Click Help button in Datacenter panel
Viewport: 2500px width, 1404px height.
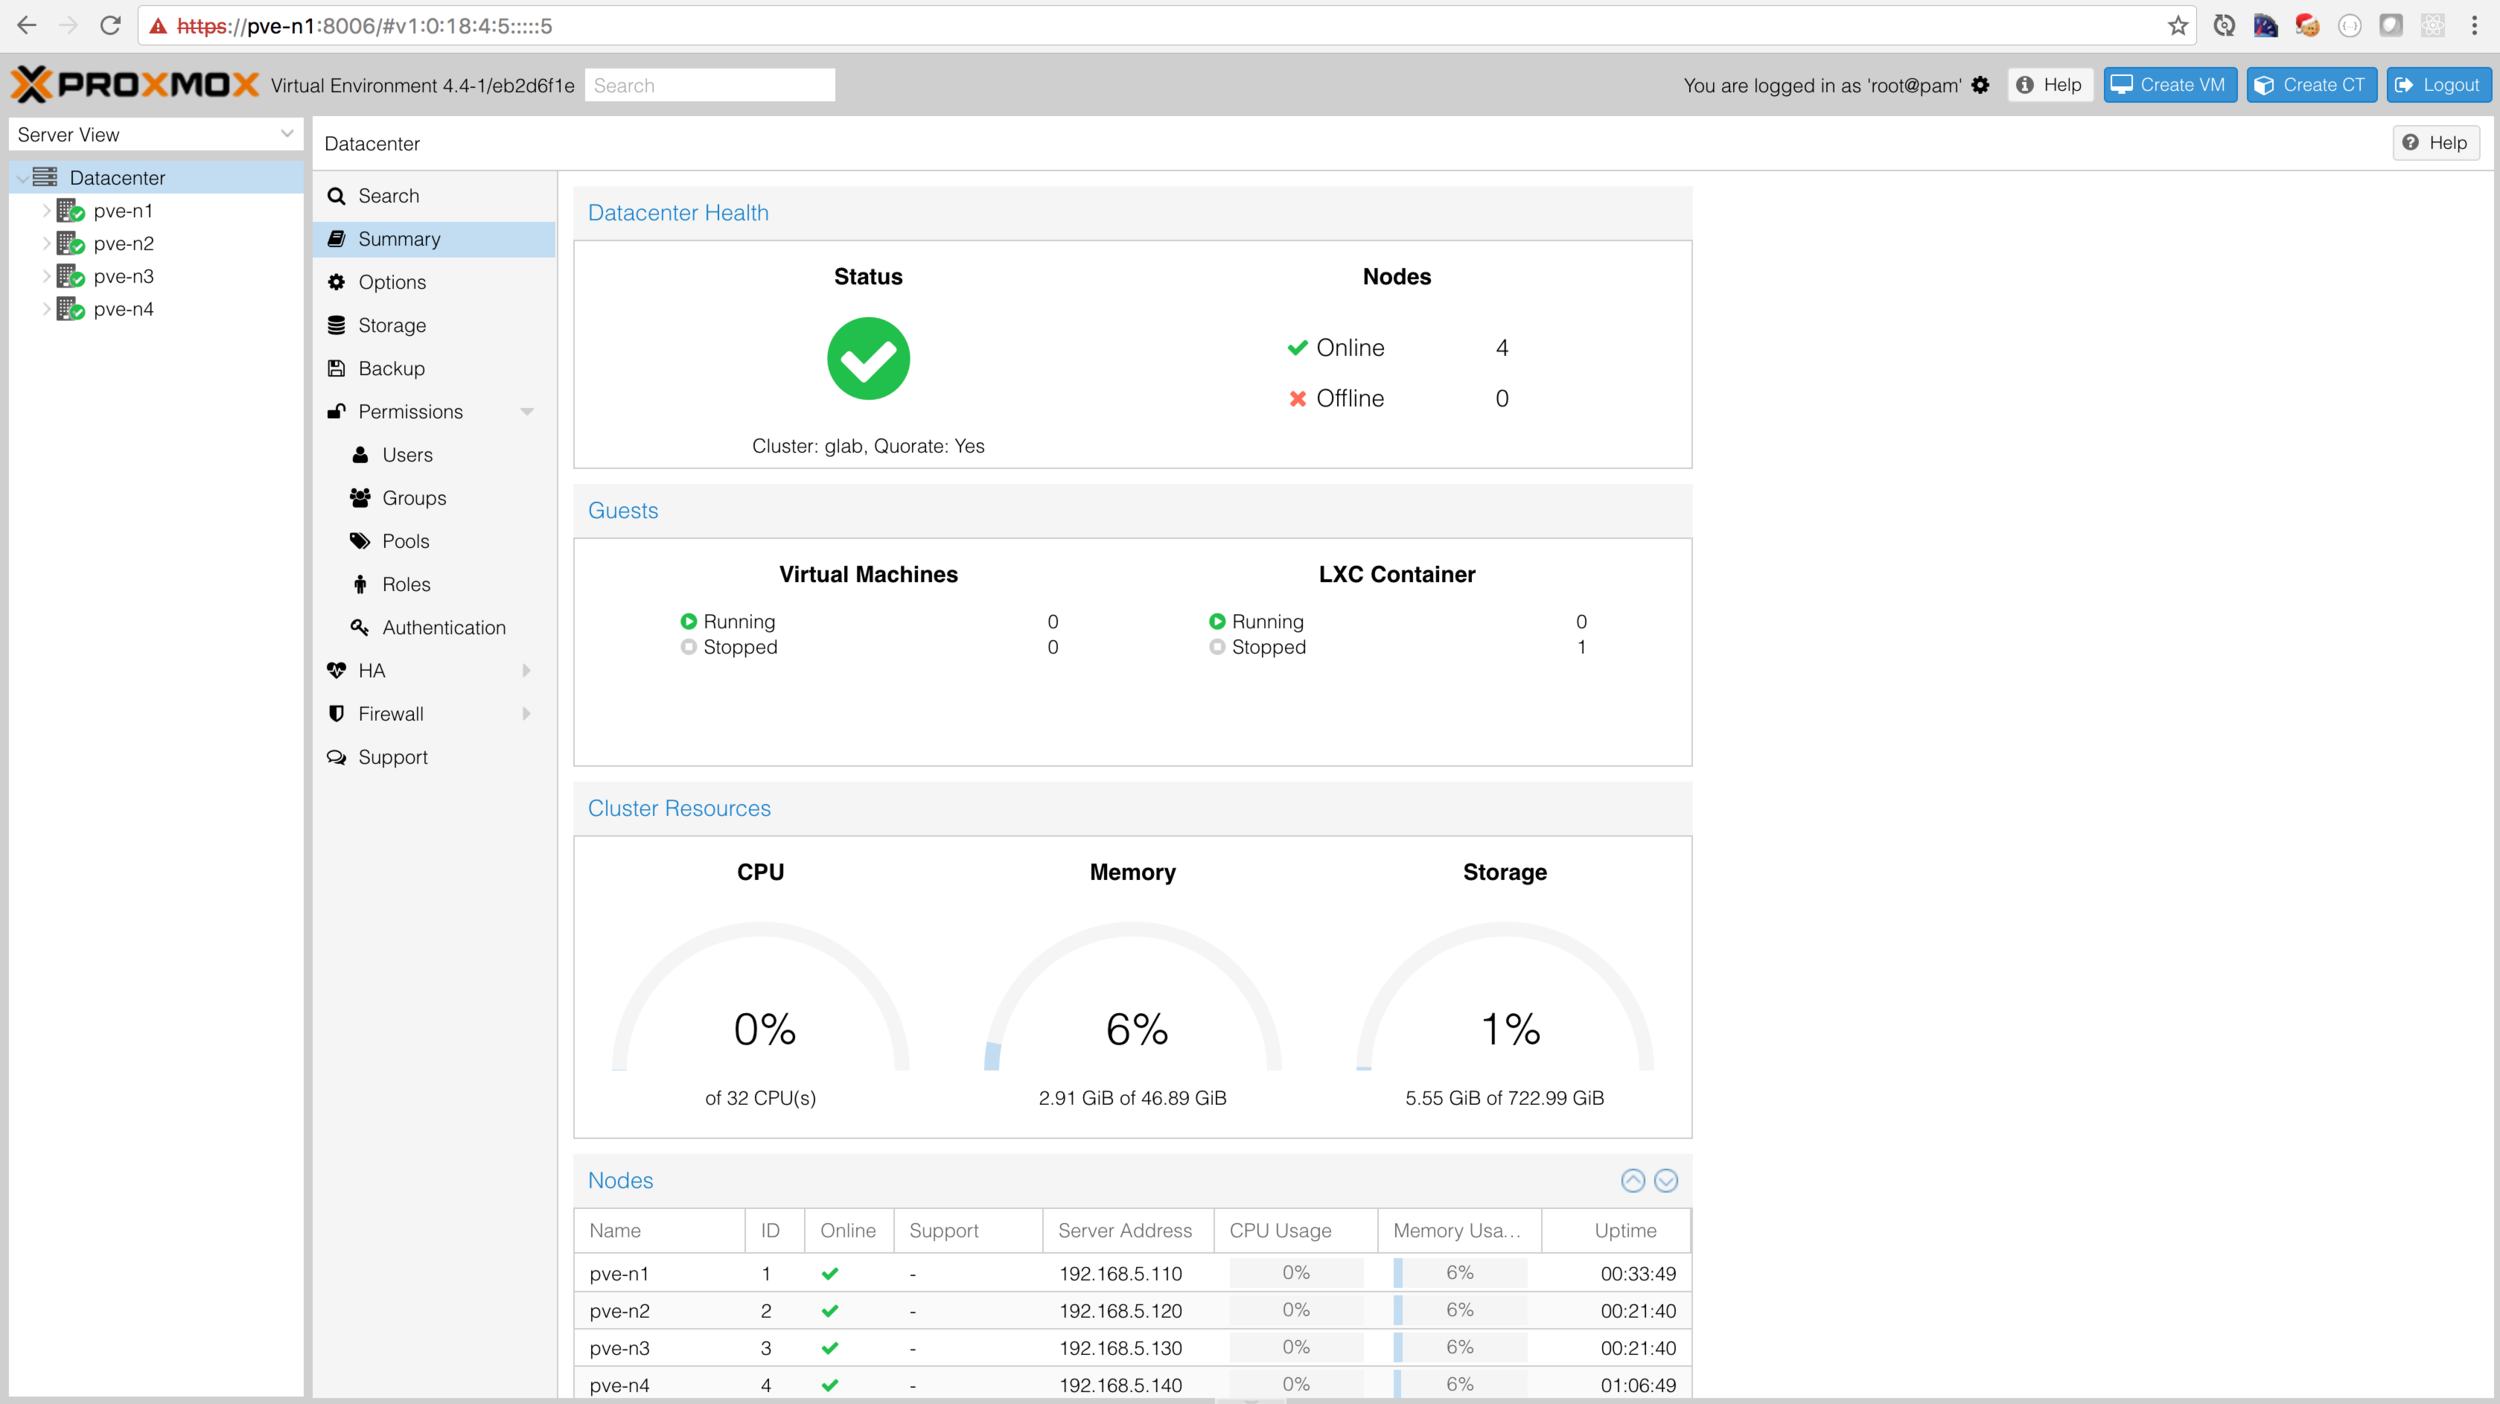click(2435, 143)
